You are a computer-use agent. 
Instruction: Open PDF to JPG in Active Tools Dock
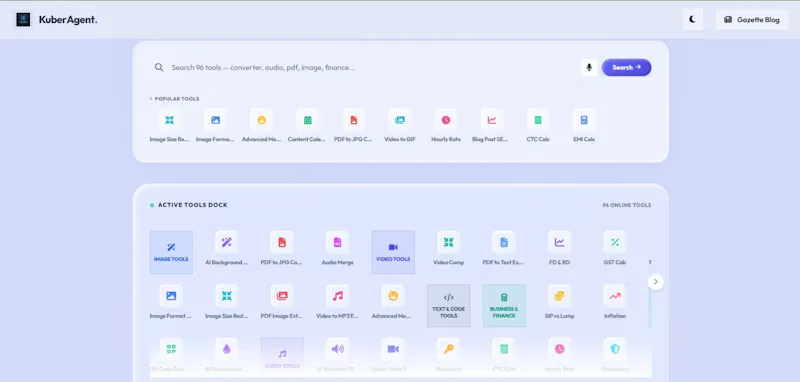click(x=282, y=249)
